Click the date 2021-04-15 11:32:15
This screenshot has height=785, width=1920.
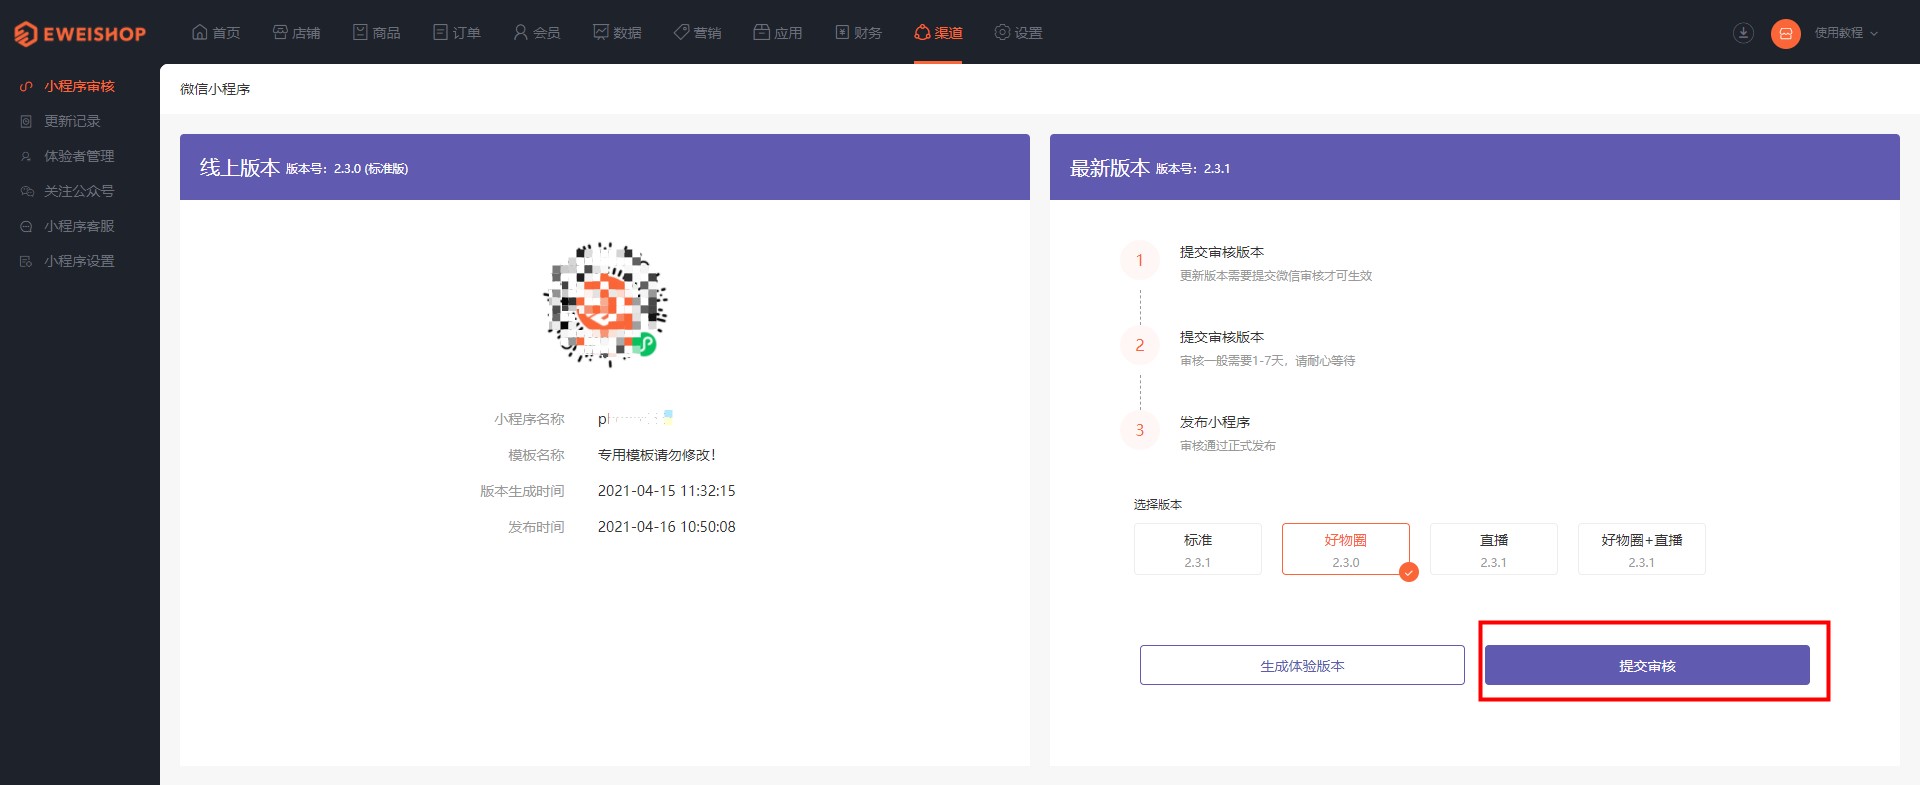pos(666,491)
